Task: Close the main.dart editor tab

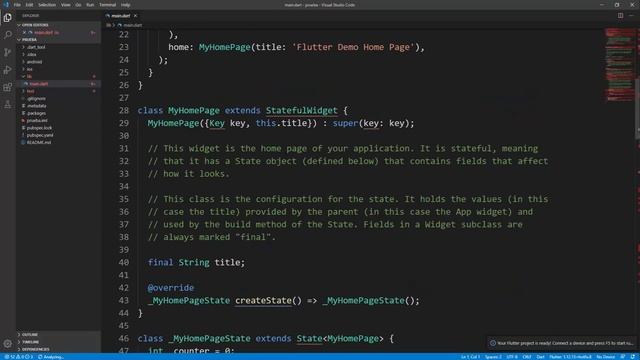Action: [x=136, y=16]
